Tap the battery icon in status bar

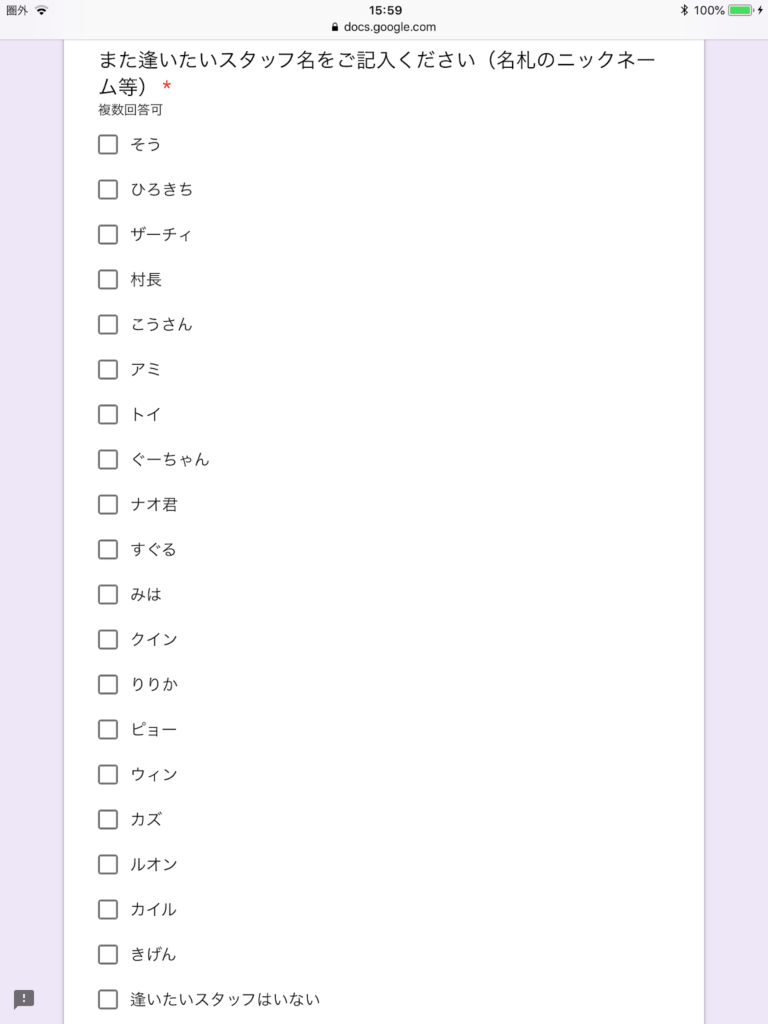tap(740, 10)
